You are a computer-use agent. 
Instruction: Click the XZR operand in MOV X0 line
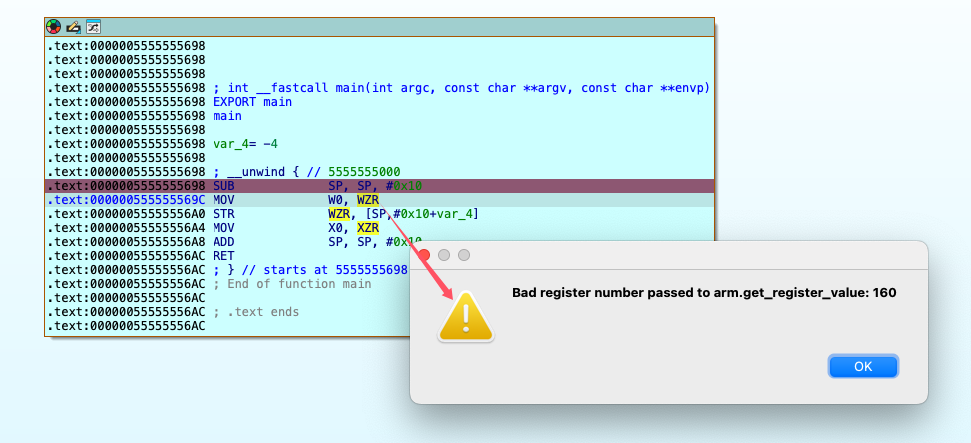click(367, 228)
